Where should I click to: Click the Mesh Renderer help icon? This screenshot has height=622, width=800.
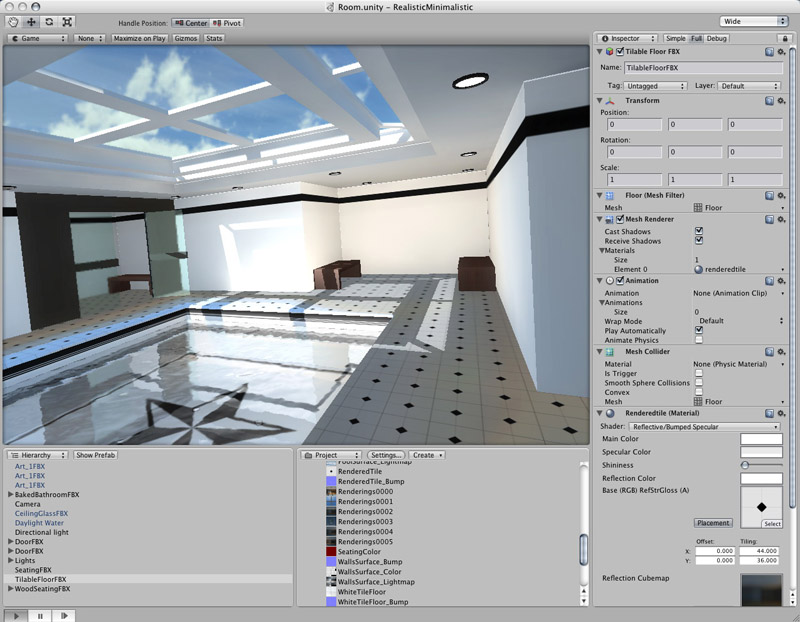(x=769, y=219)
